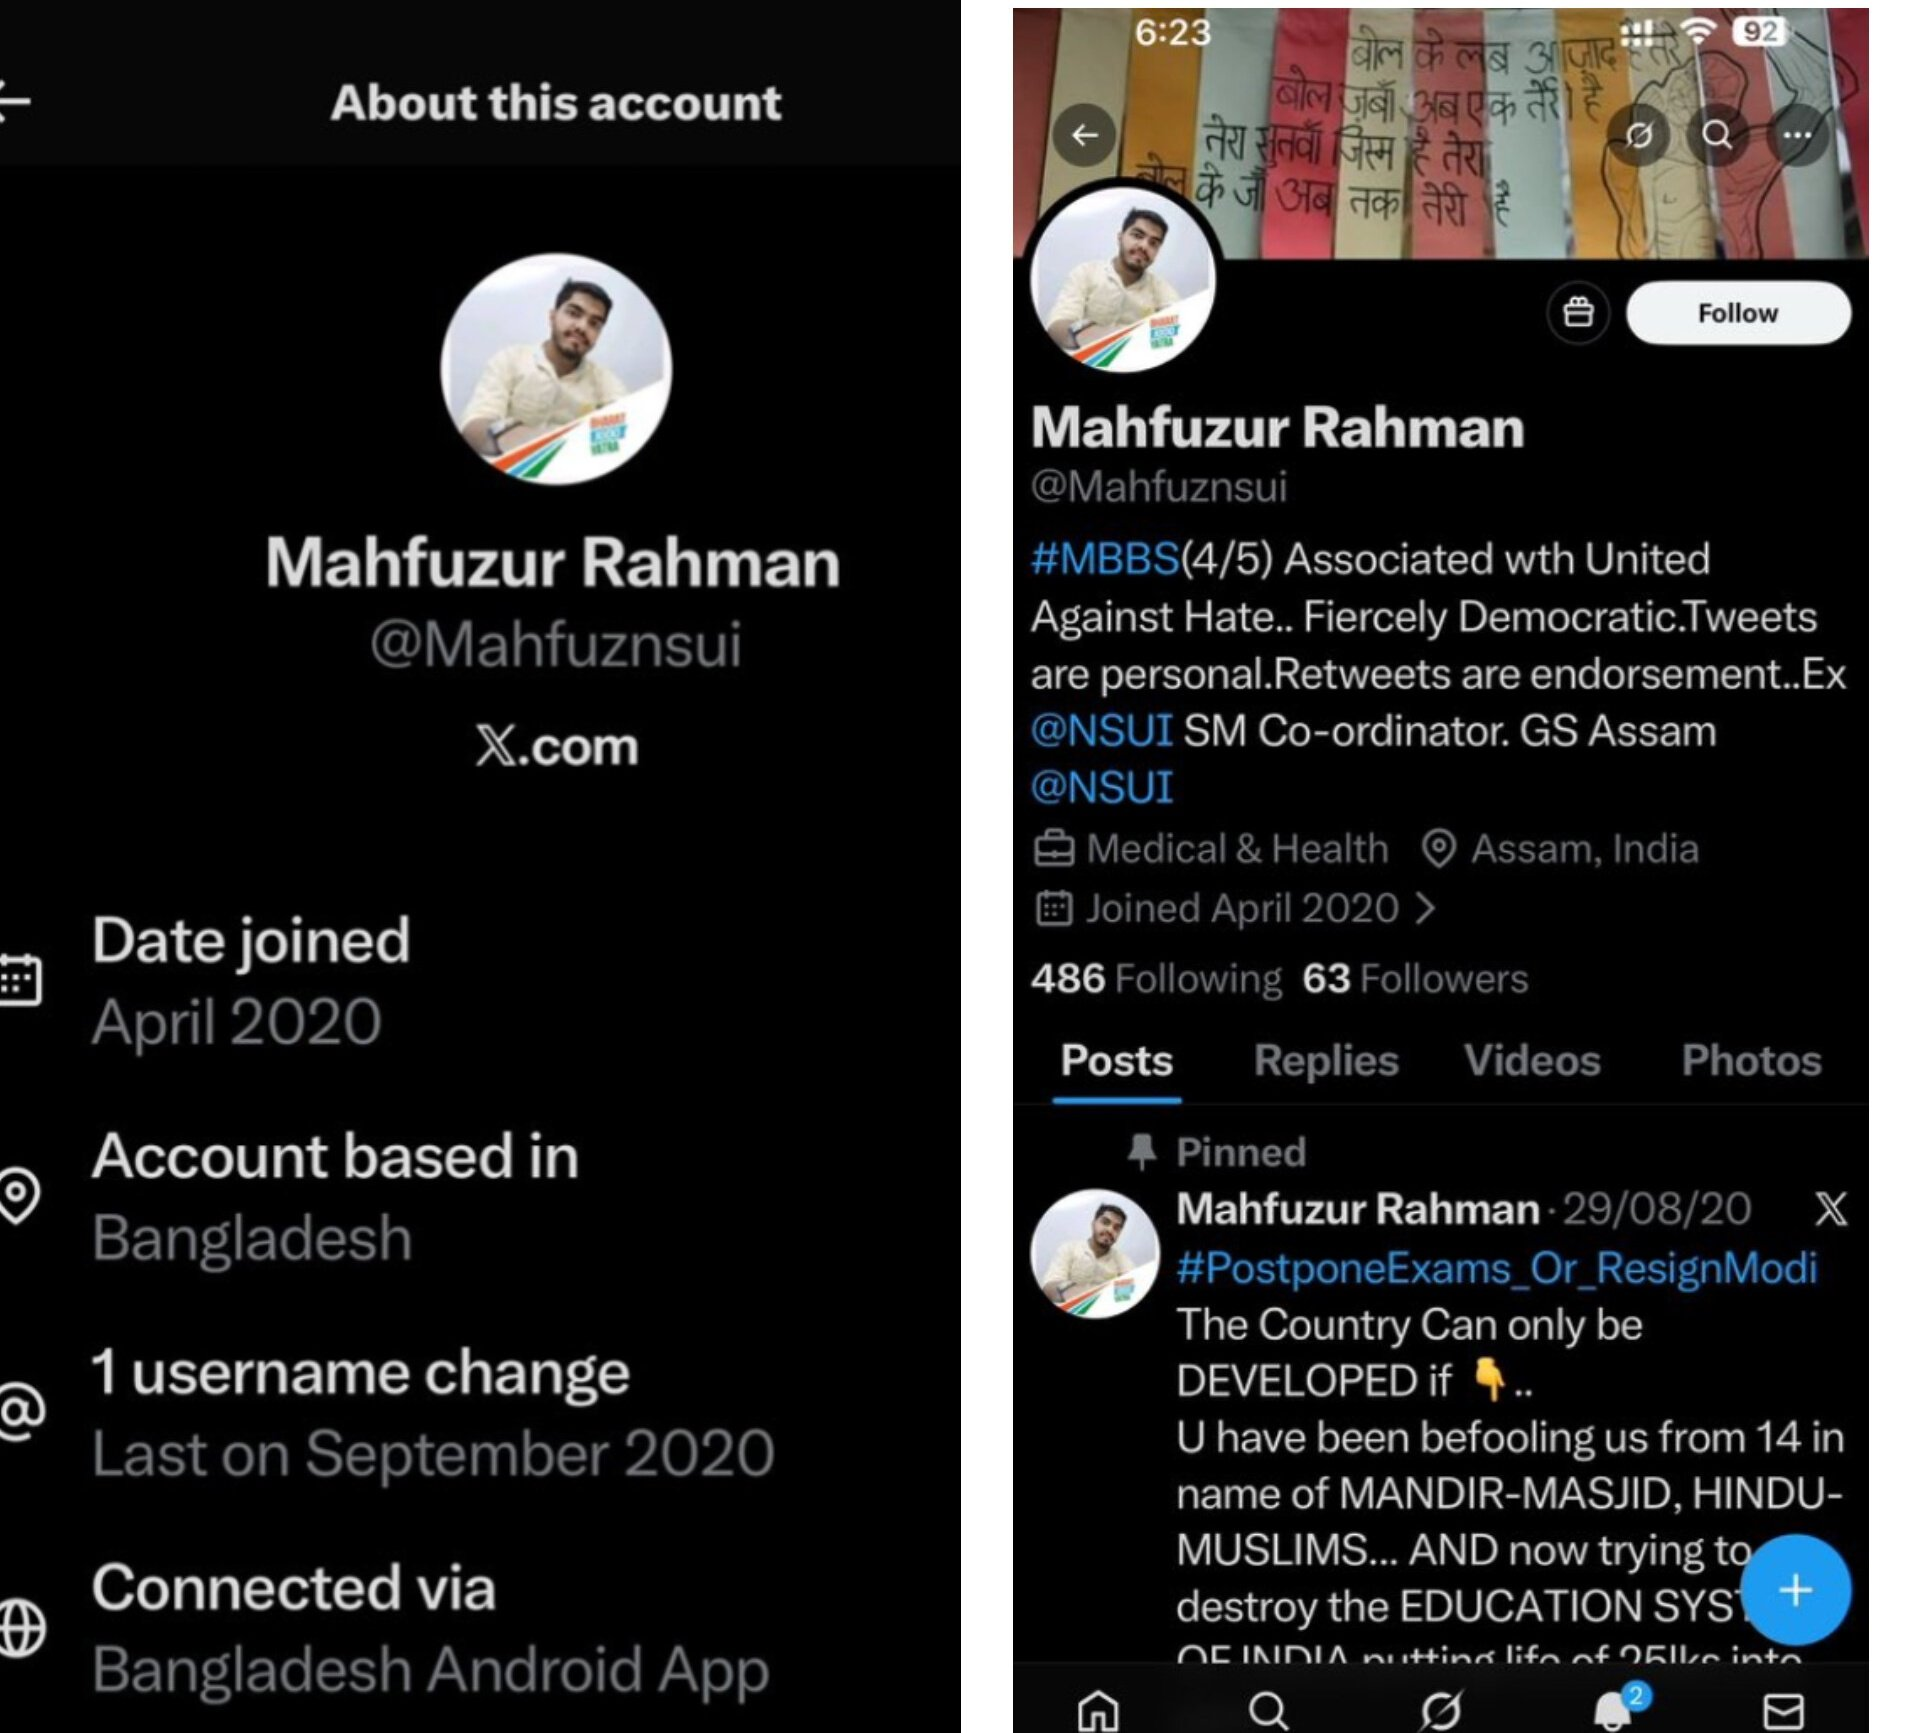Open Messages envelope in bottom bar
Image resolution: width=1920 pixels, height=1733 pixels.
pos(1783,1710)
